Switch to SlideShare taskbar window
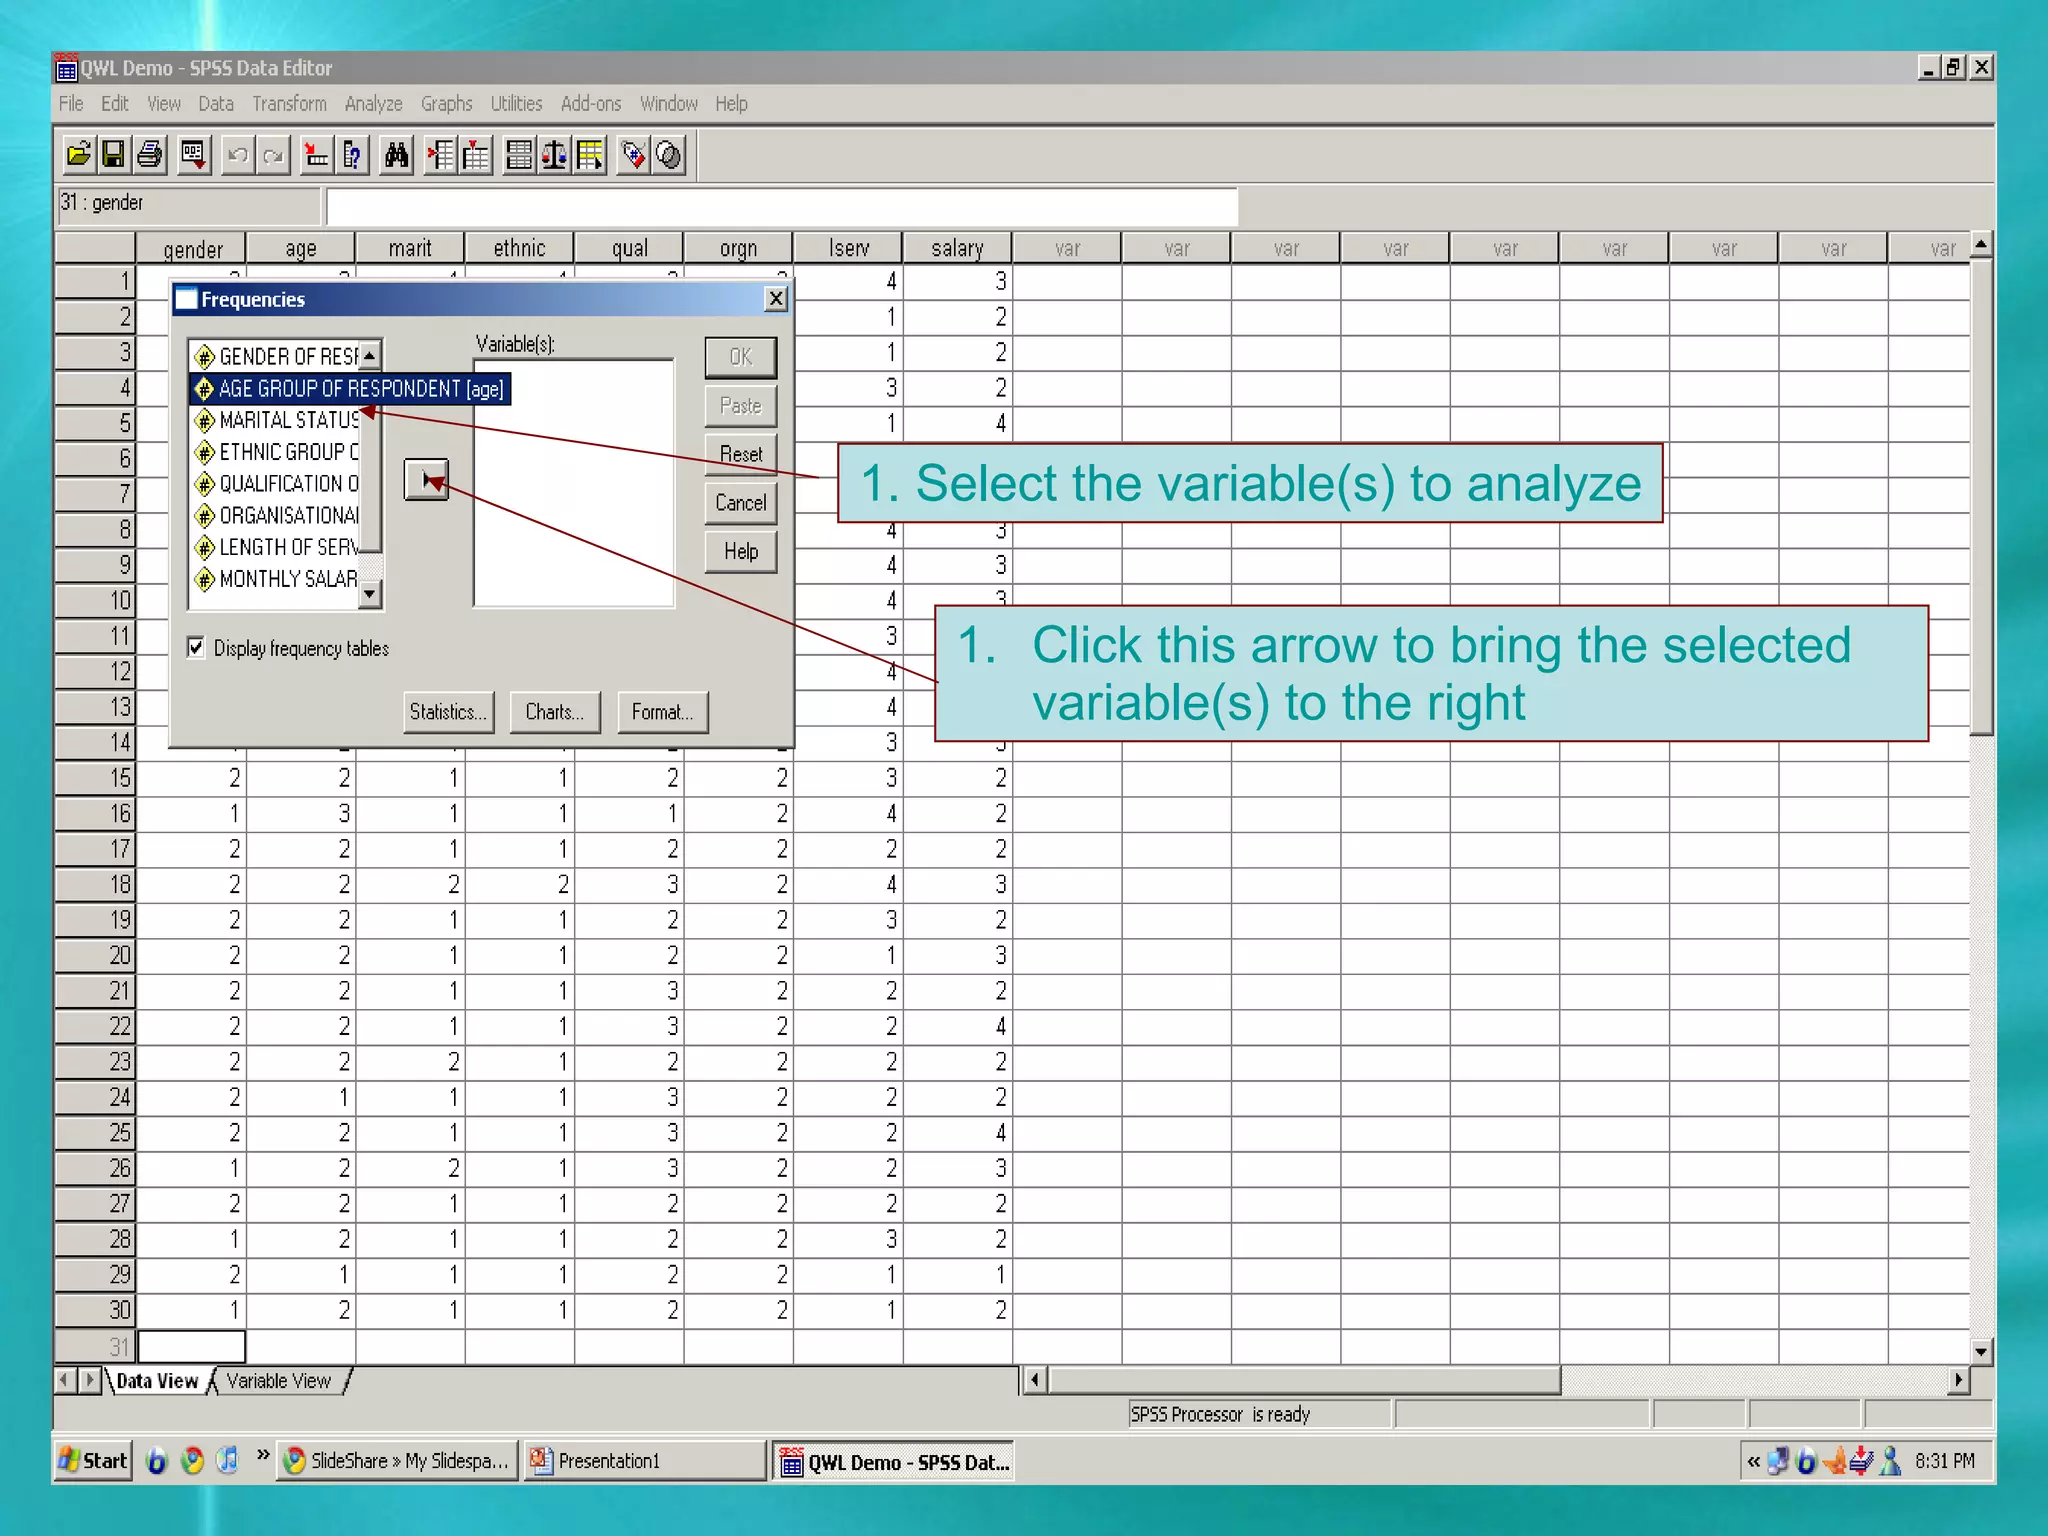Screen dimensions: 2048x1536 click(x=398, y=1461)
